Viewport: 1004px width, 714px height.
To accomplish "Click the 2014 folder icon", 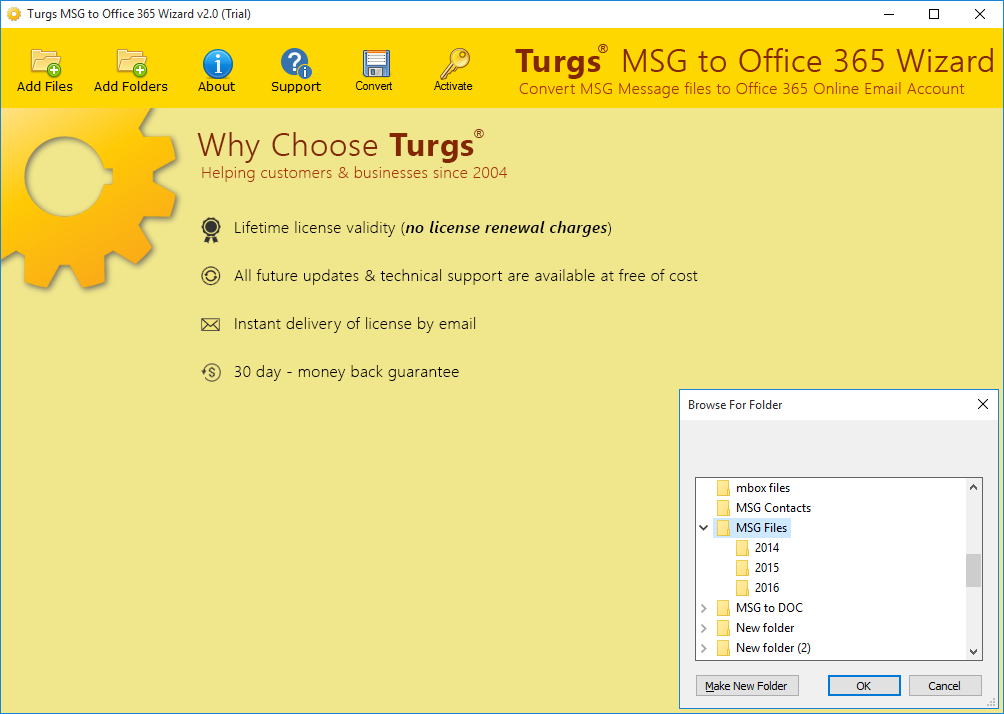I will point(742,548).
